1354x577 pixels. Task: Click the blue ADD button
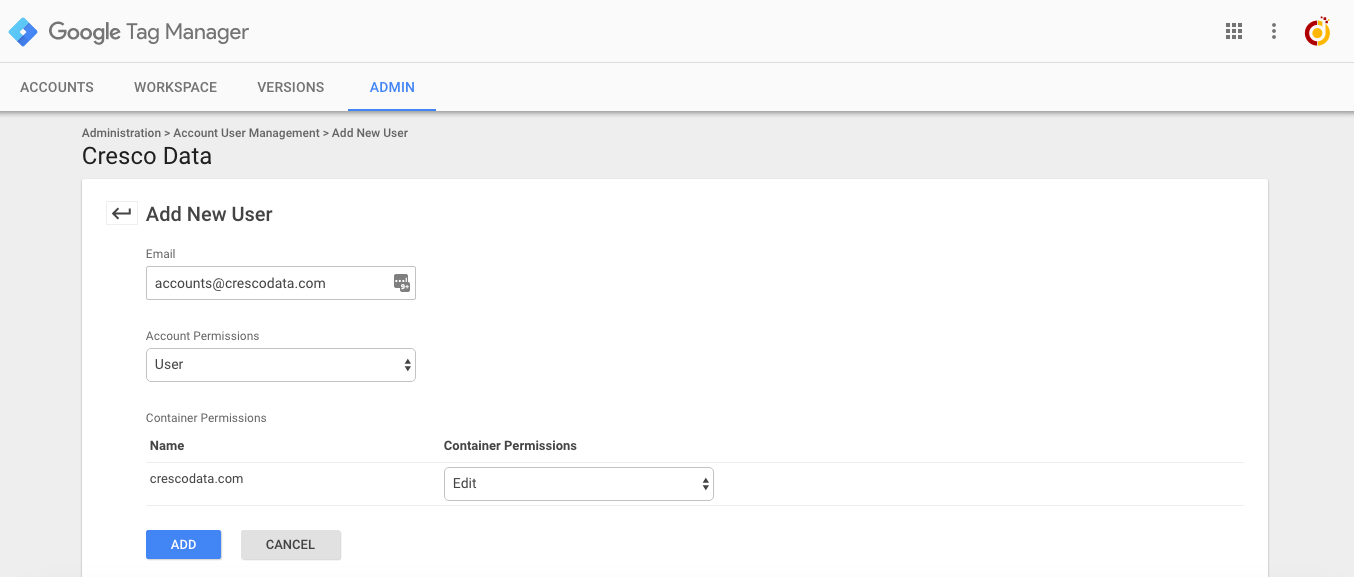183,545
